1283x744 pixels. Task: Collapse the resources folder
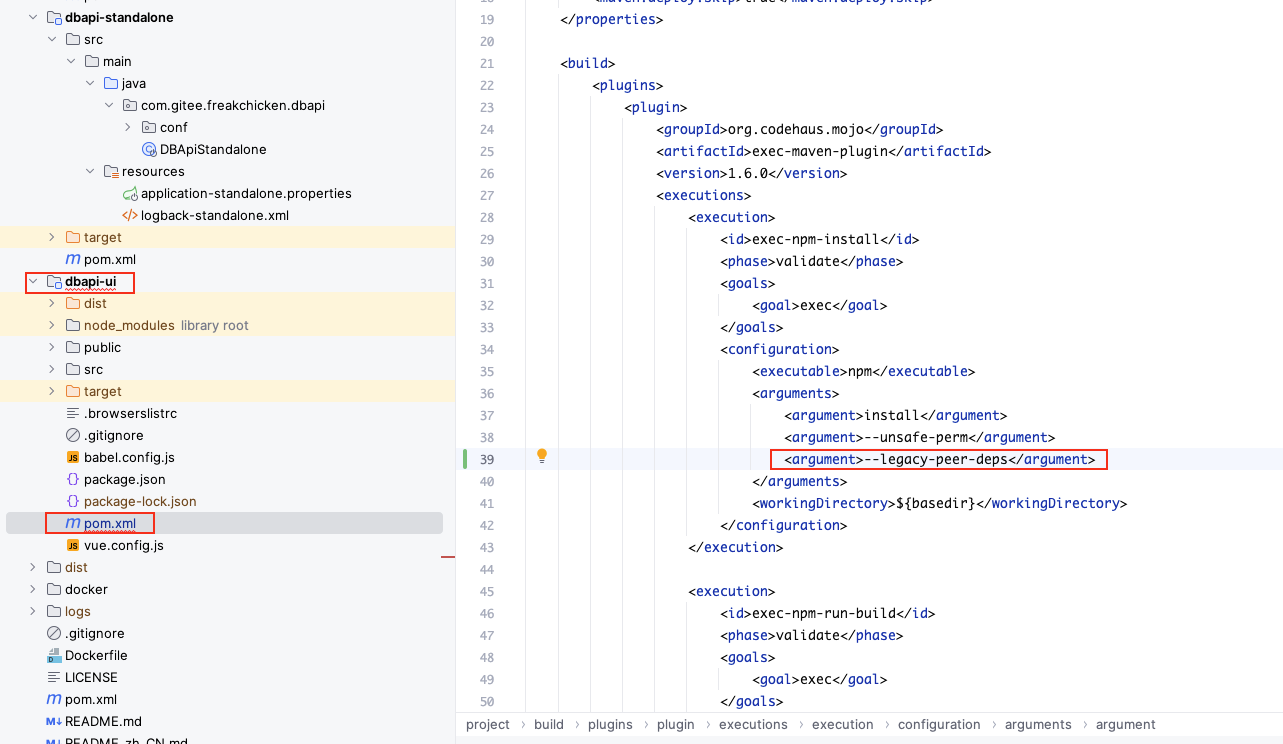click(90, 171)
